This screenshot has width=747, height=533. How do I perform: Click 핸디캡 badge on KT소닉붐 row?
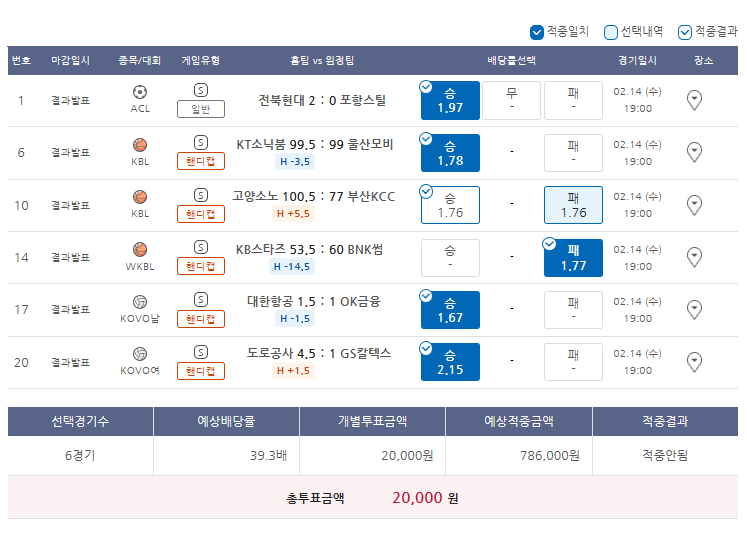click(201, 161)
